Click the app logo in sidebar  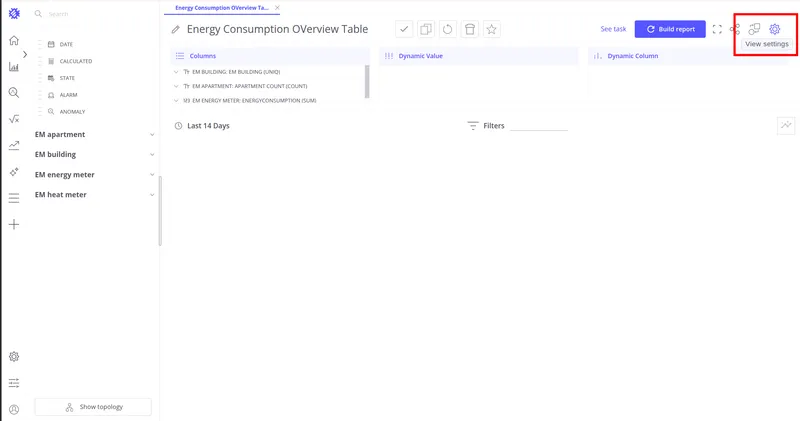14,14
